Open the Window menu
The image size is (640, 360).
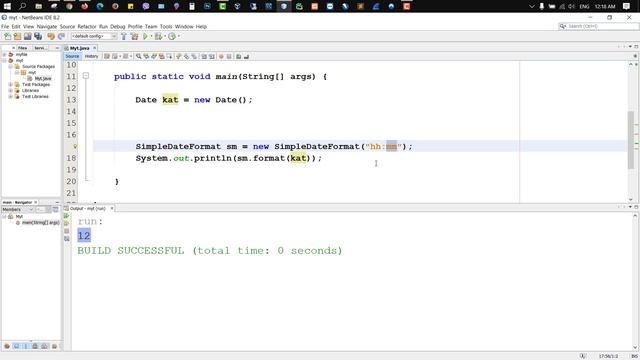point(184,27)
